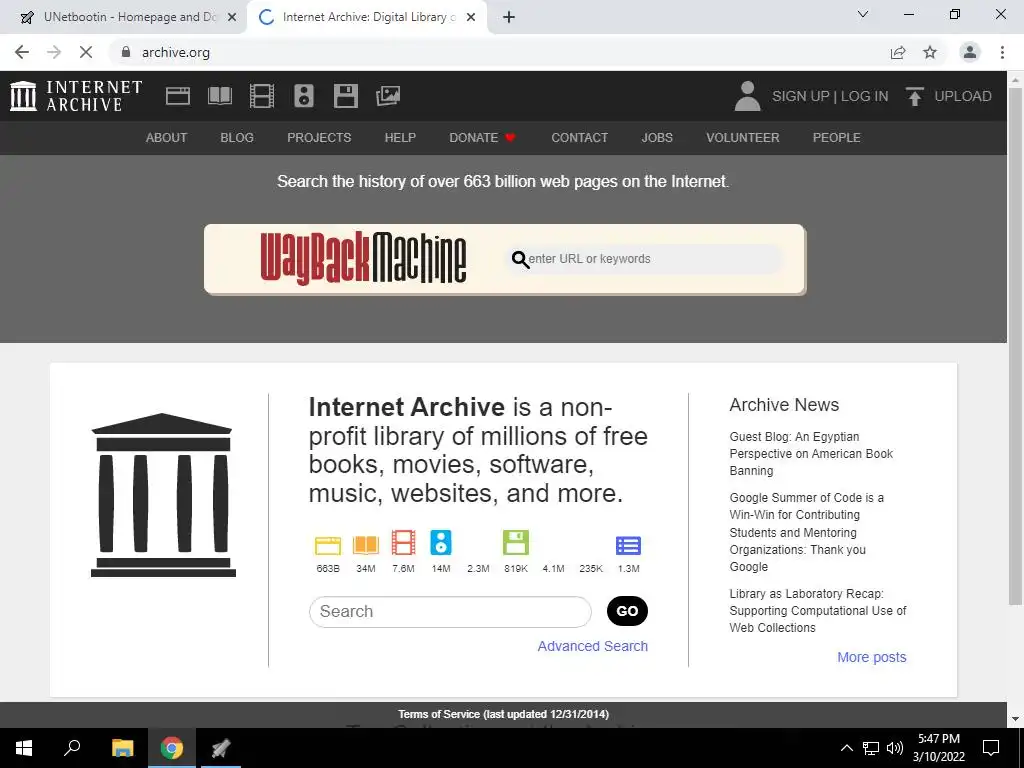
Task: Click the SIGN UP link
Action: 800,96
